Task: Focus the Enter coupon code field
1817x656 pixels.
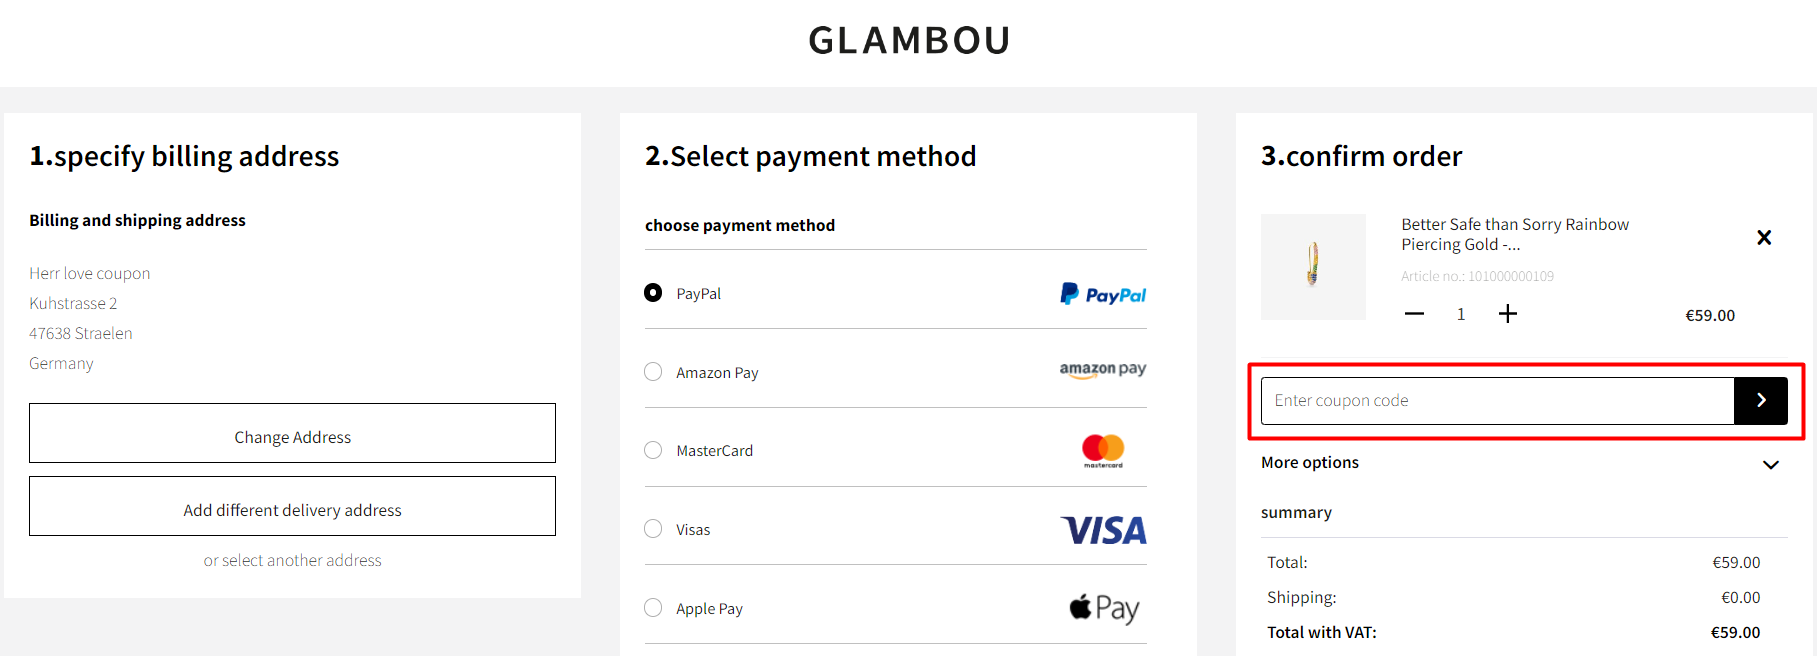Action: 1497,401
